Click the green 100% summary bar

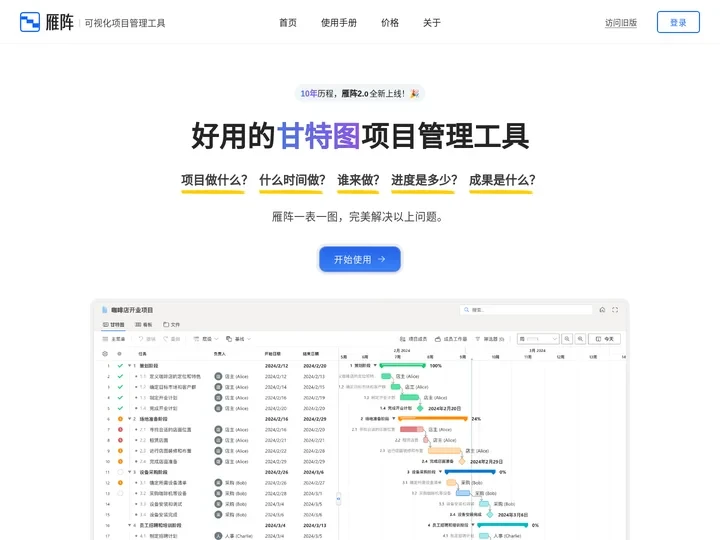coord(402,366)
